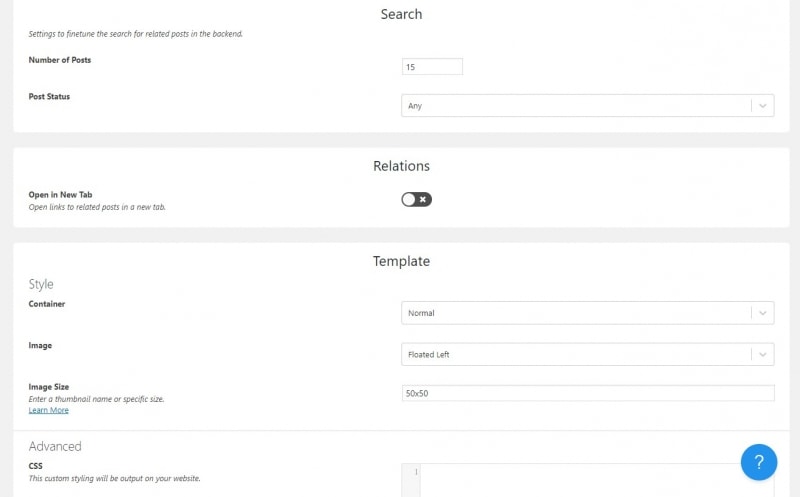Screen dimensions: 800x497
Task: Click the 'Number of Posts' label
Action: point(60,60)
